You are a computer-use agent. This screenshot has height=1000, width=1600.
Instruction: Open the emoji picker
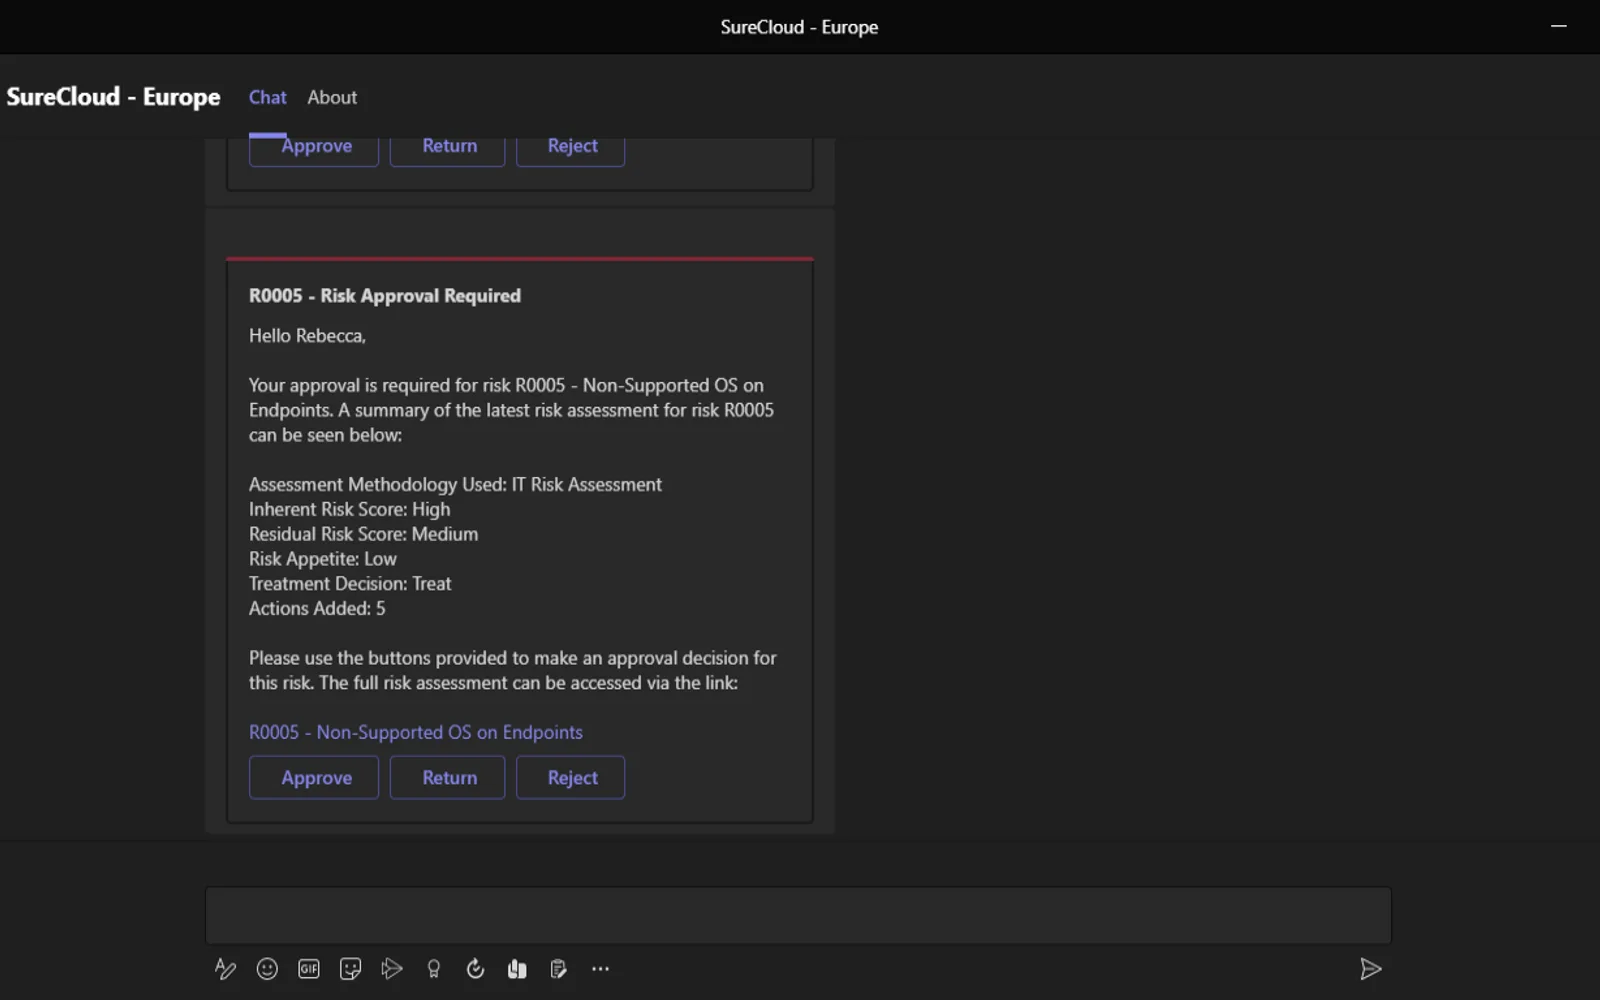(x=267, y=969)
